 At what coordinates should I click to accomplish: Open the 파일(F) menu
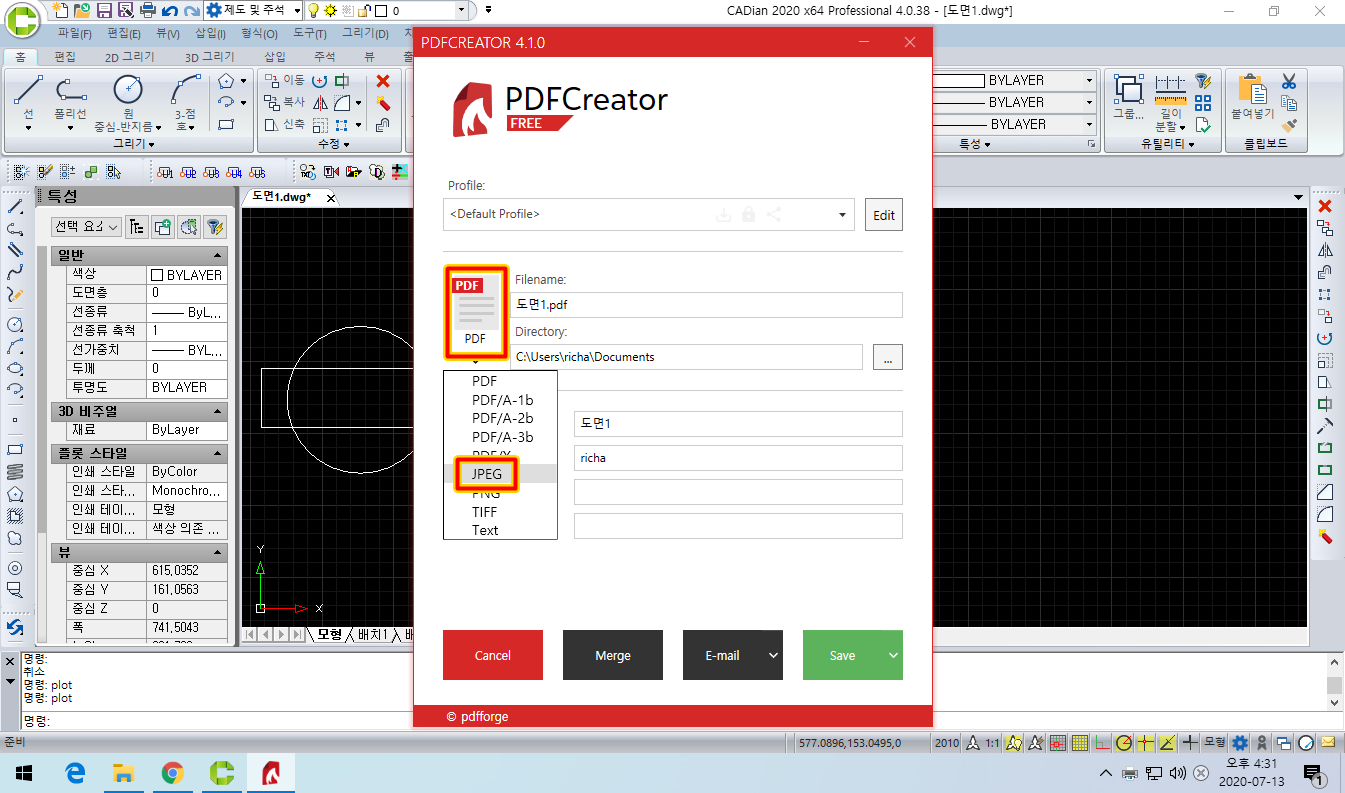coord(74,33)
